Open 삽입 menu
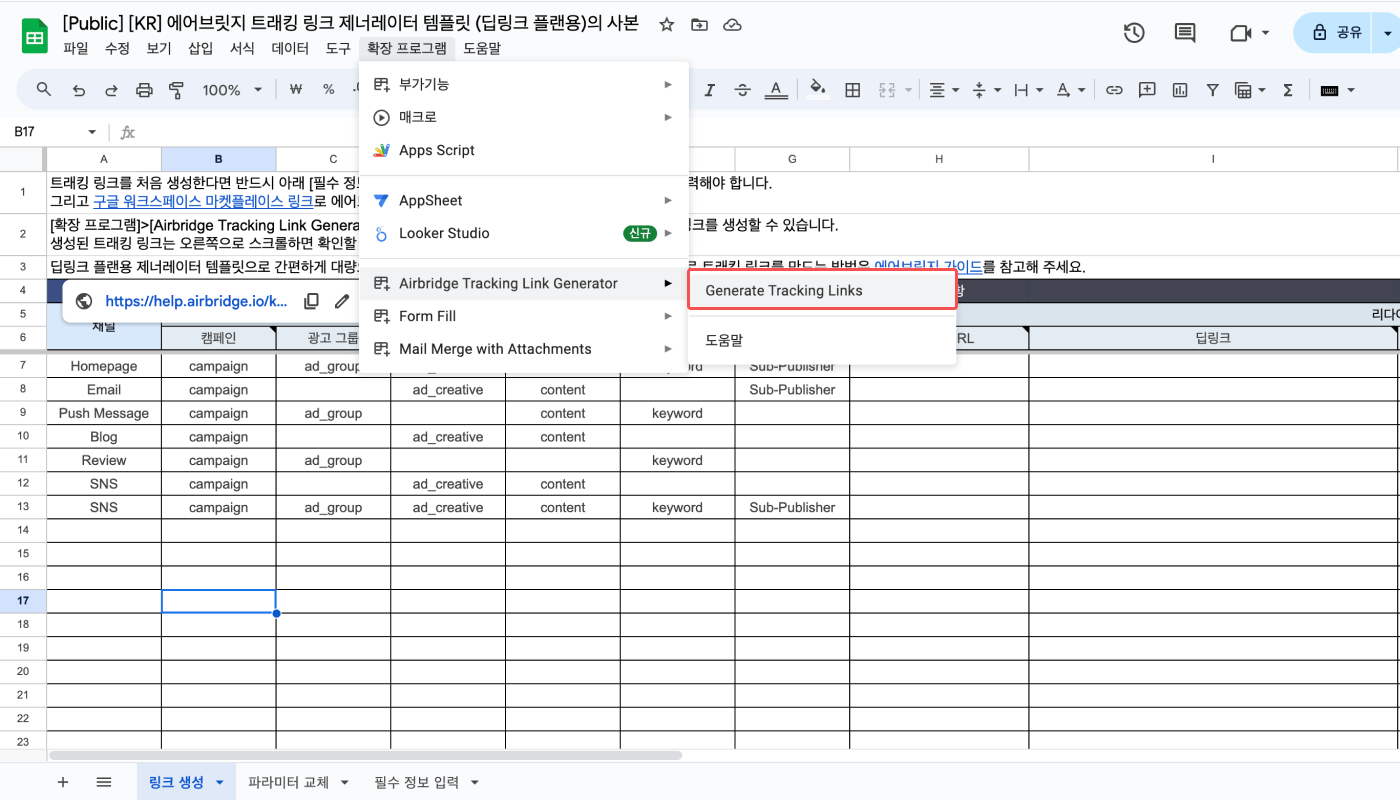The width and height of the screenshot is (1400, 800). [x=200, y=48]
